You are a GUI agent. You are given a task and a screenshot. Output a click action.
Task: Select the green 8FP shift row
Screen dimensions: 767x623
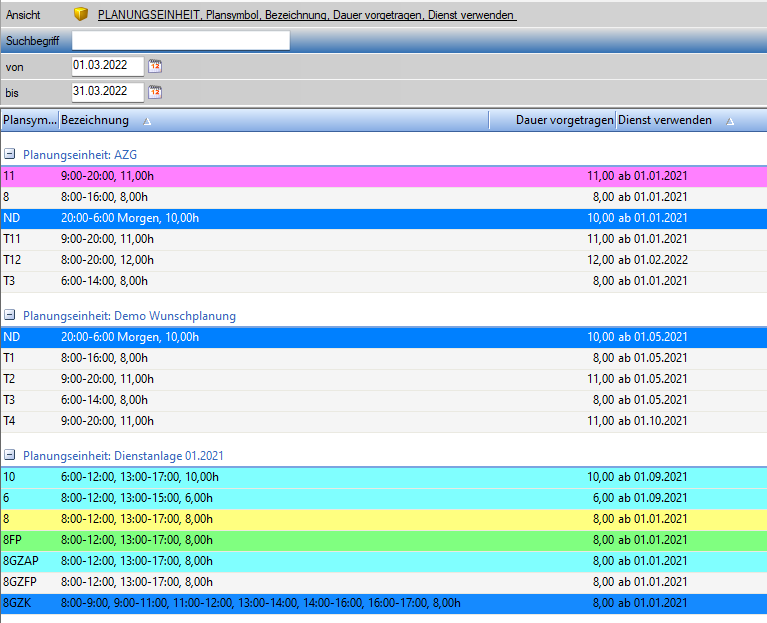point(300,540)
